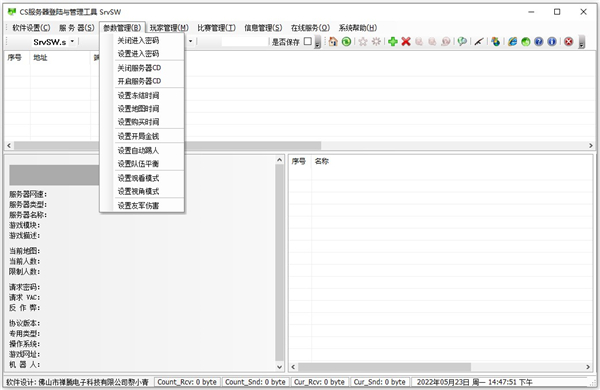600x390 pixels.
Task: Choose 设置开局金钱 from the menu
Action: coord(138,136)
